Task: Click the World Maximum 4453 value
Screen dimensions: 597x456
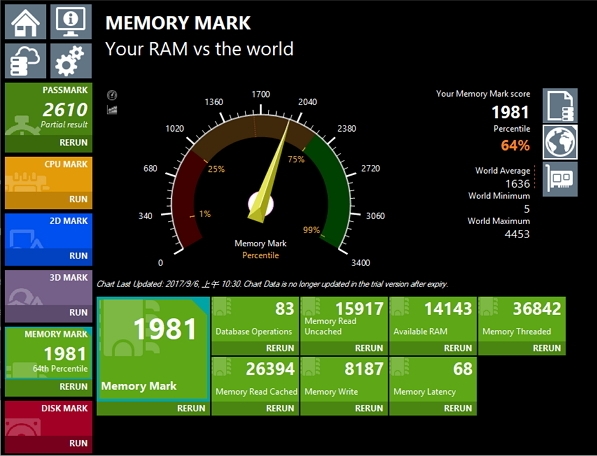Action: [517, 234]
